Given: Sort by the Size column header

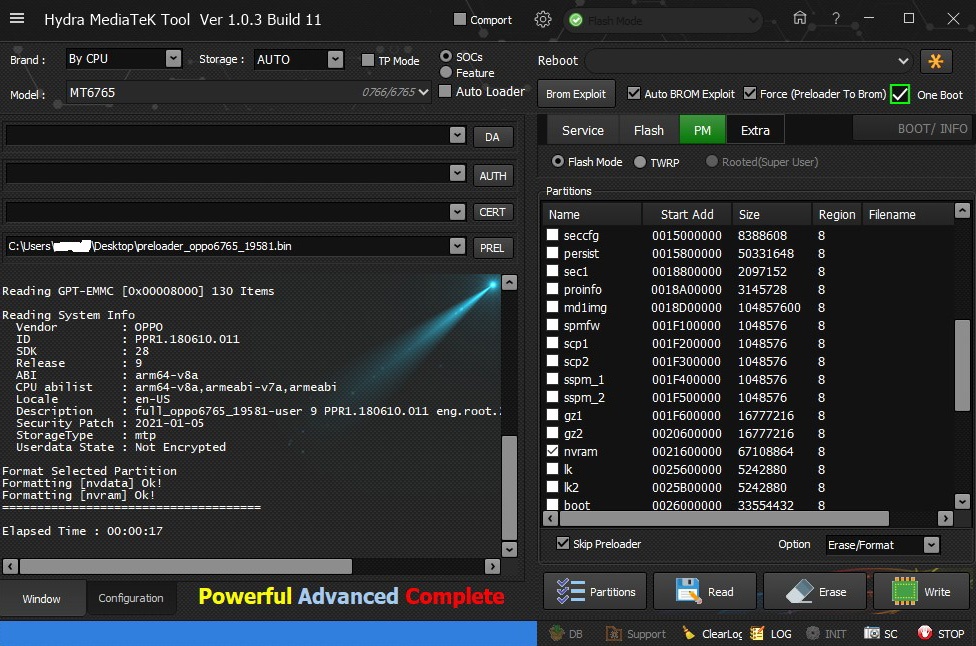Looking at the screenshot, I should [x=772, y=214].
